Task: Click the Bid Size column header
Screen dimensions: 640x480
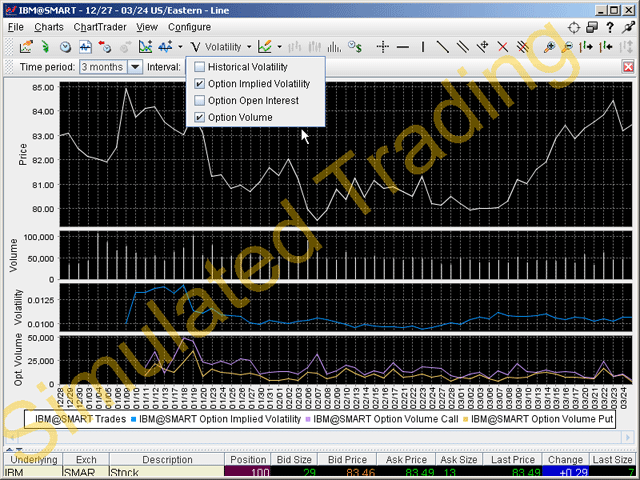Action: (x=294, y=460)
